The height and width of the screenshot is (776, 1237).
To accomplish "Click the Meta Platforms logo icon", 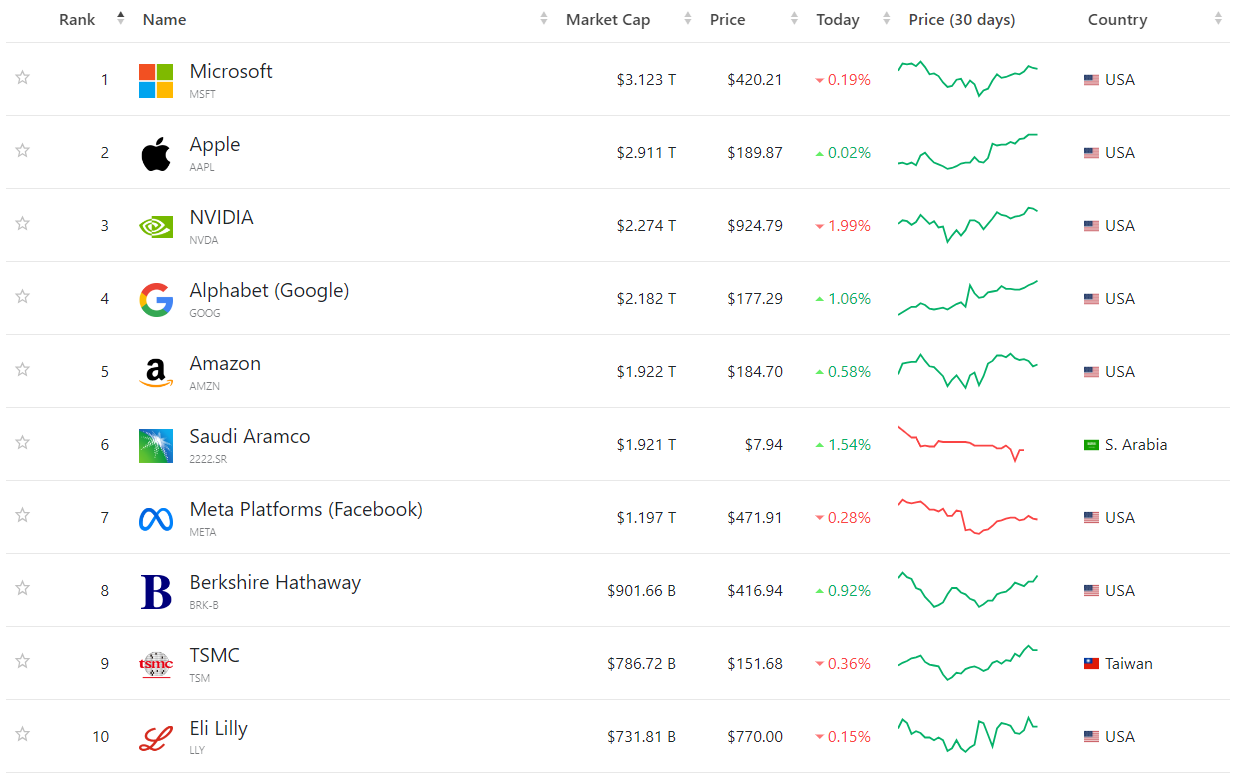I will (x=156, y=519).
